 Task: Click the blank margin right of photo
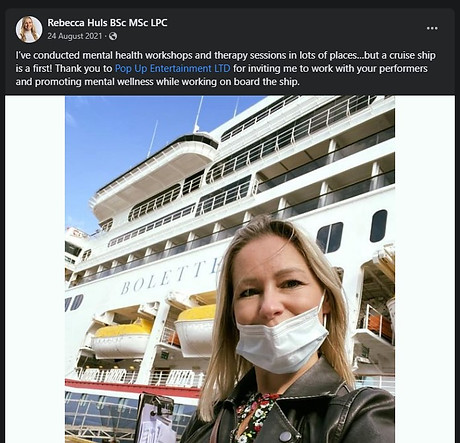(425, 269)
